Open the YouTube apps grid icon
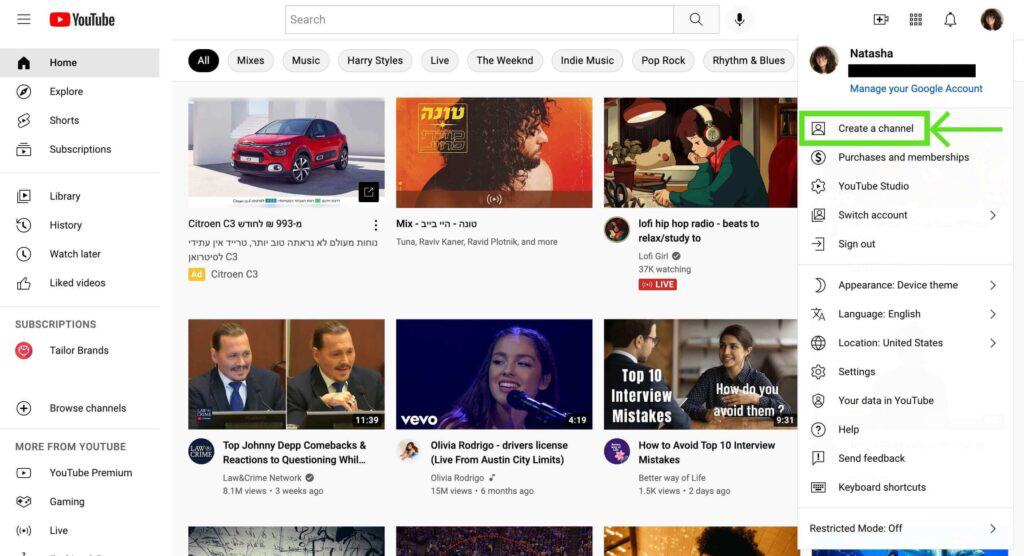 pyautogui.click(x=915, y=20)
